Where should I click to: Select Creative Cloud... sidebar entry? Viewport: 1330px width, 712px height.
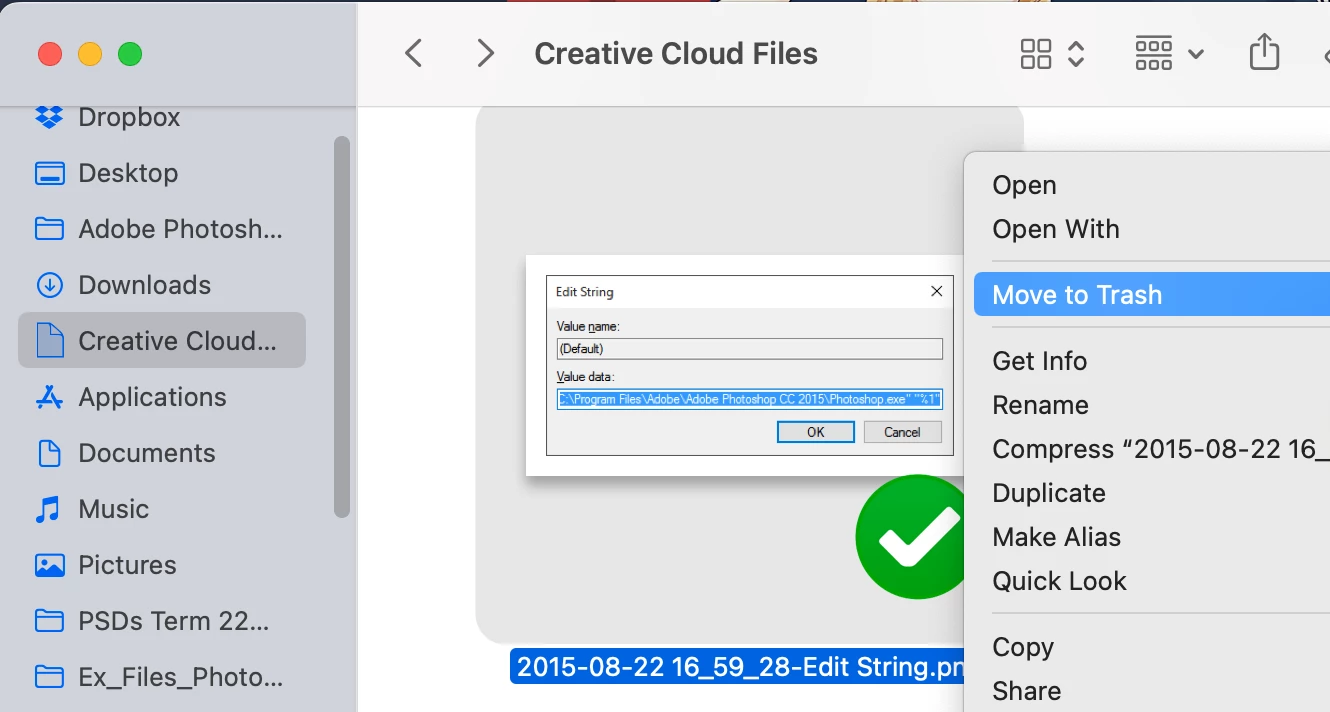click(x=162, y=341)
